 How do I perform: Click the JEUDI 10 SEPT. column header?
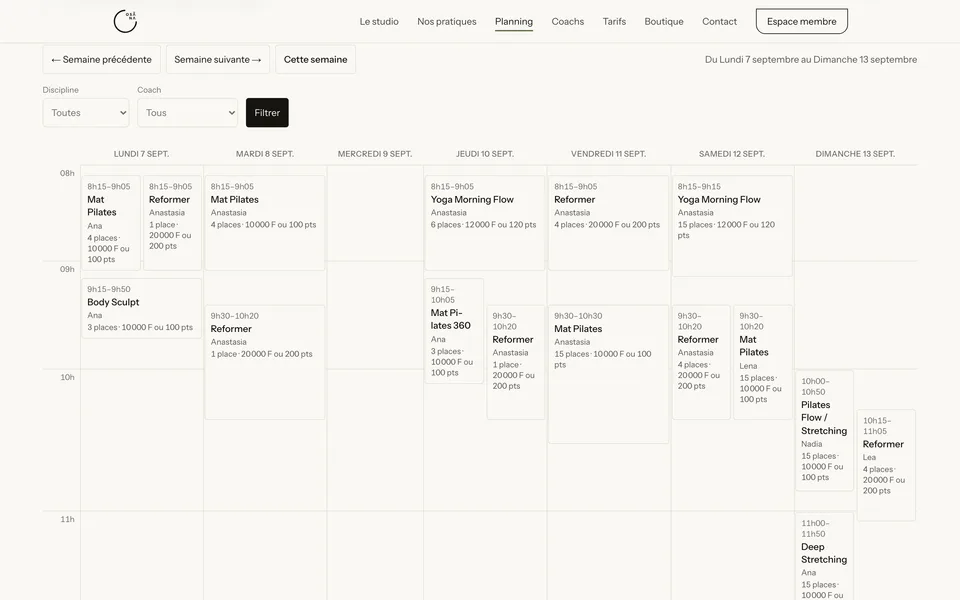coord(484,154)
